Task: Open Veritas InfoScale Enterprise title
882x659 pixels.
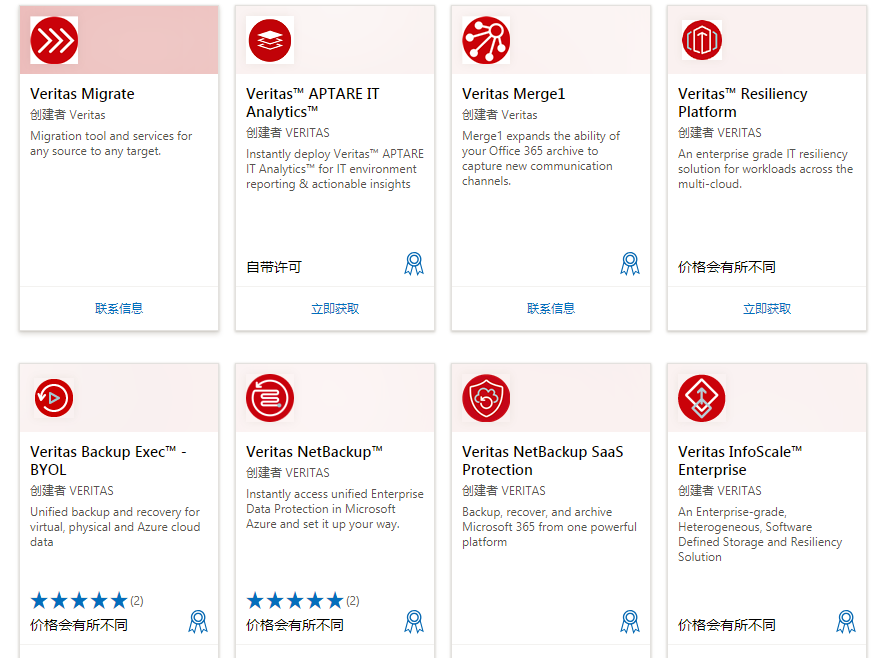Action: click(x=740, y=461)
